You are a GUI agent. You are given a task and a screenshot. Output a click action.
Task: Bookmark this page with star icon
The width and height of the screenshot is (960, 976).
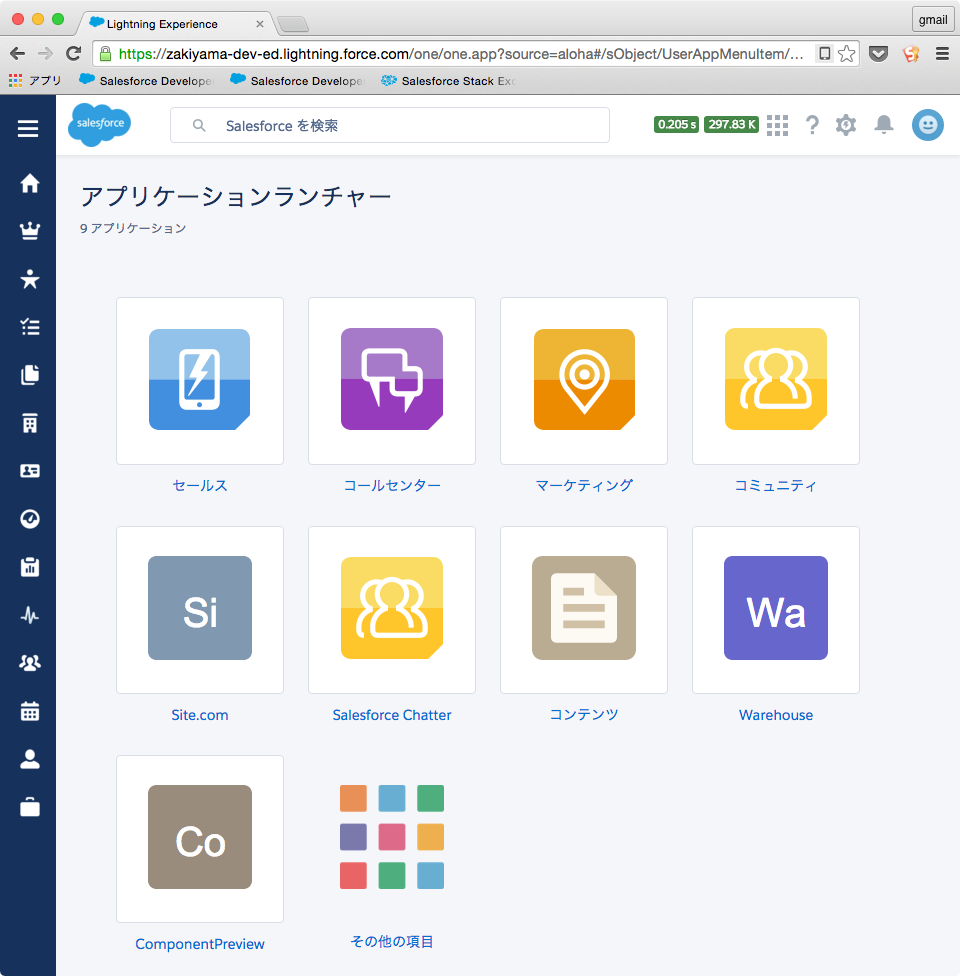coord(846,54)
